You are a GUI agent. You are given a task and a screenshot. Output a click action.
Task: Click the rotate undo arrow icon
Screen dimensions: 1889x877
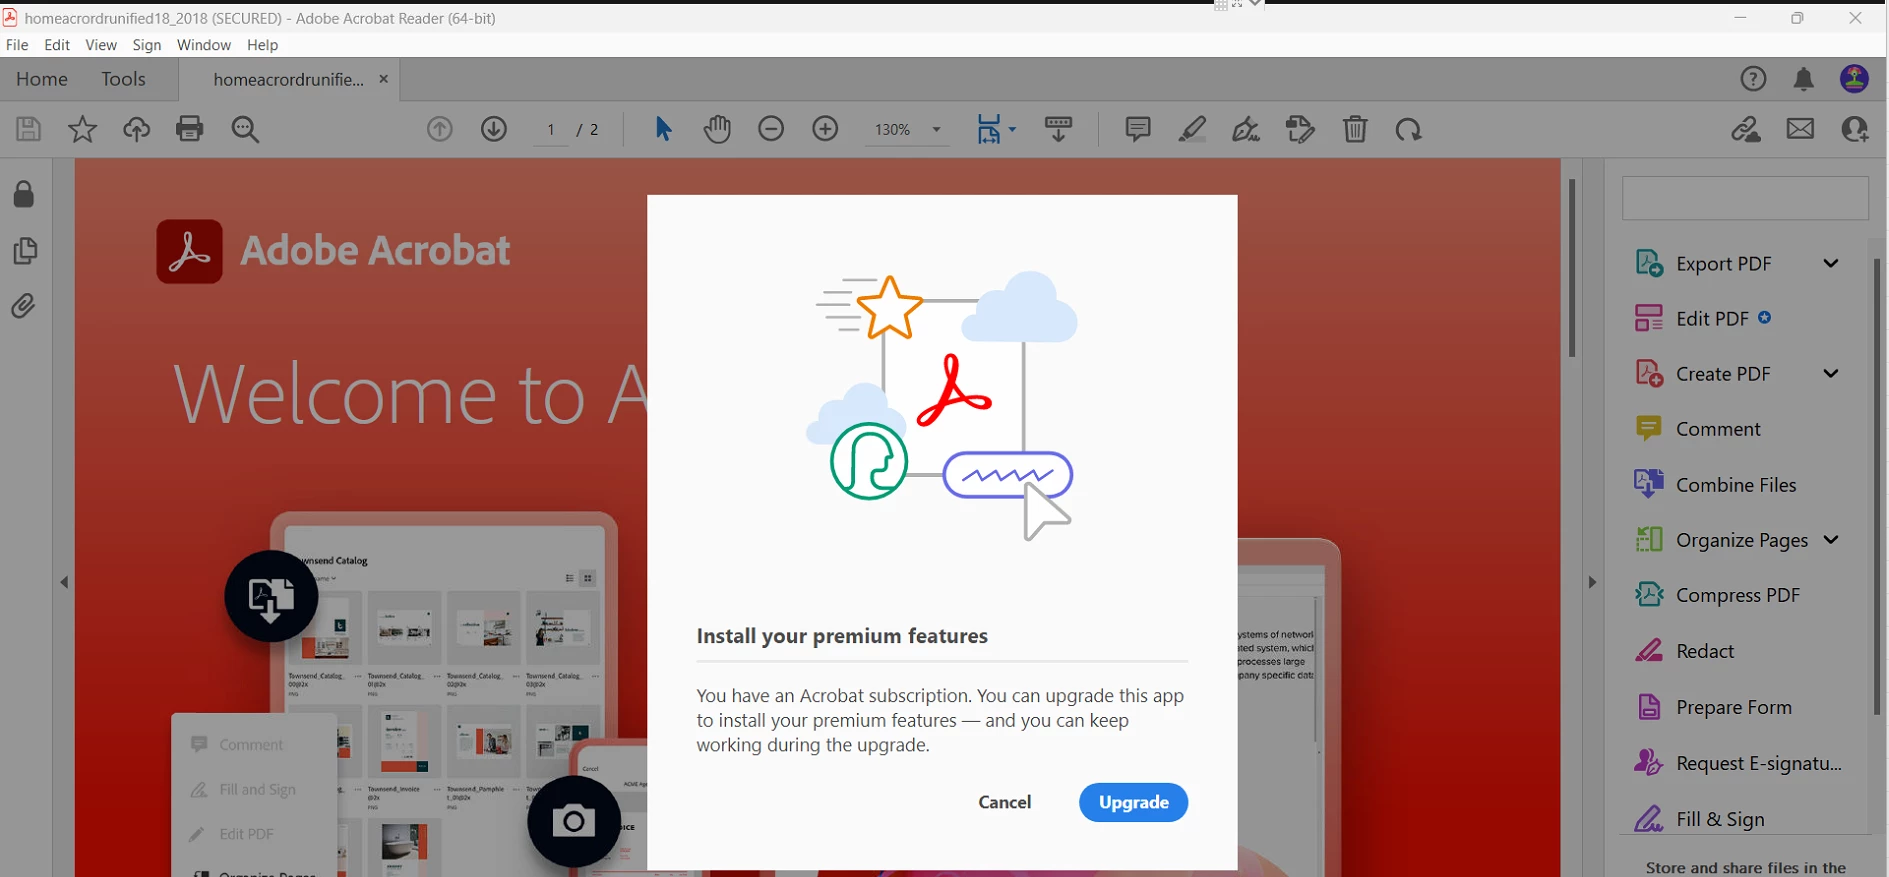(1409, 129)
